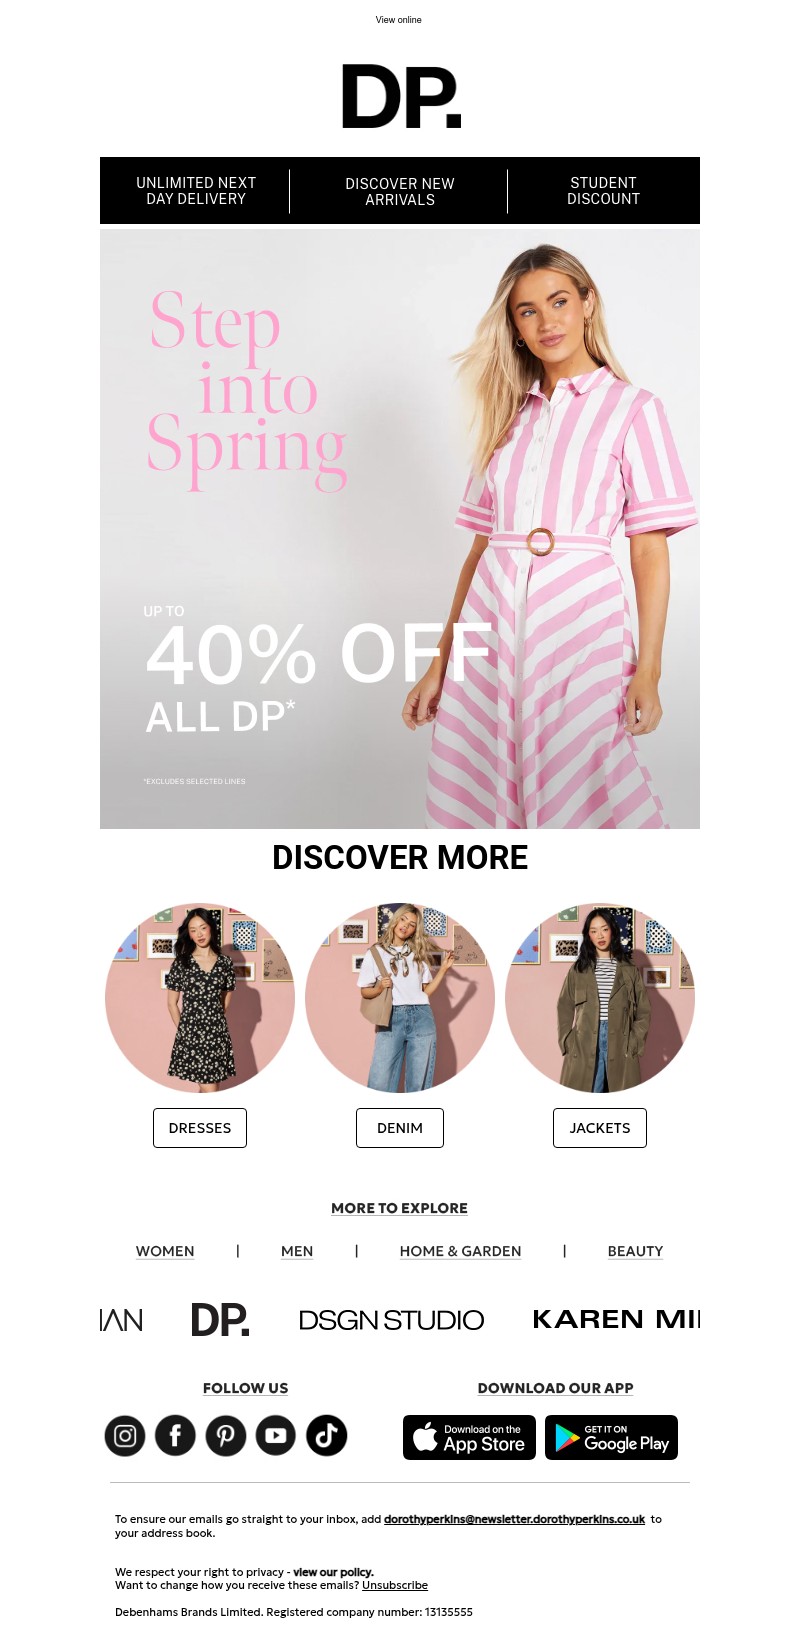Click the View online link
The height and width of the screenshot is (1630, 800).
399,20
